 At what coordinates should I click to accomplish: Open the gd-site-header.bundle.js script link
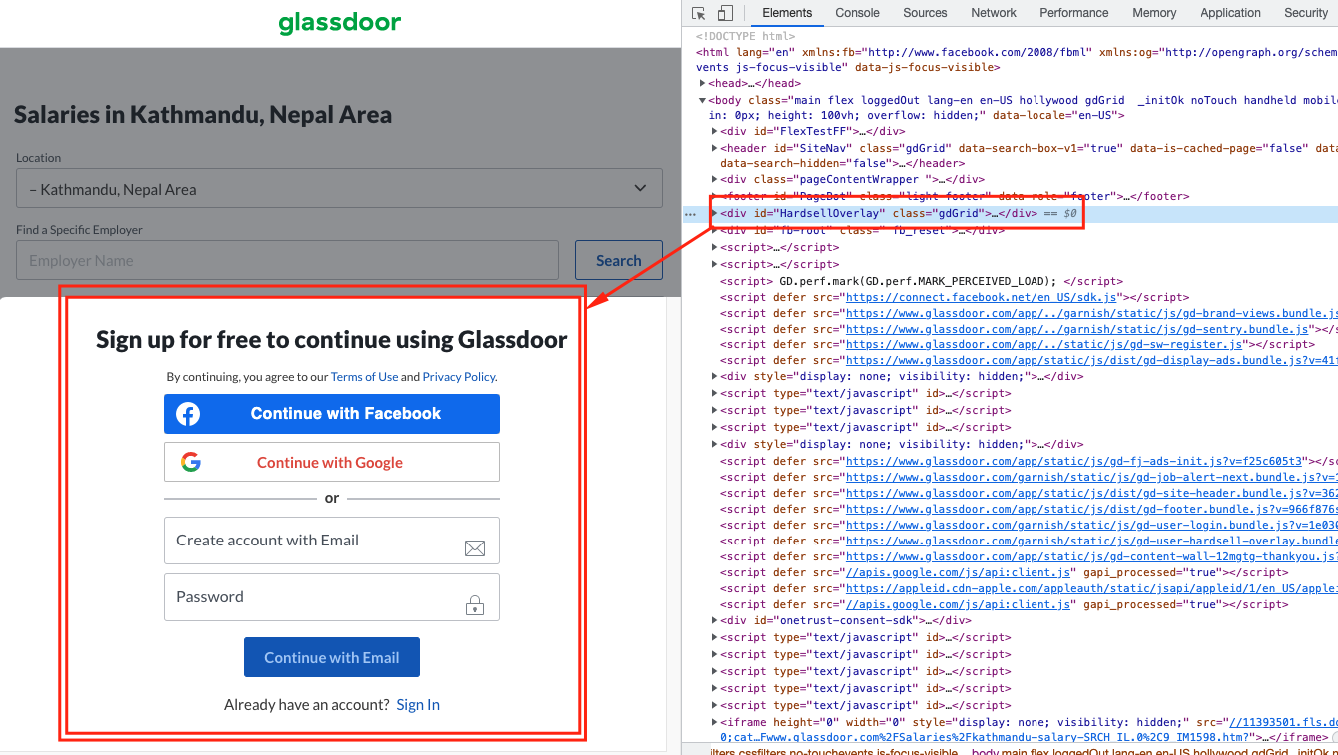tap(1092, 493)
